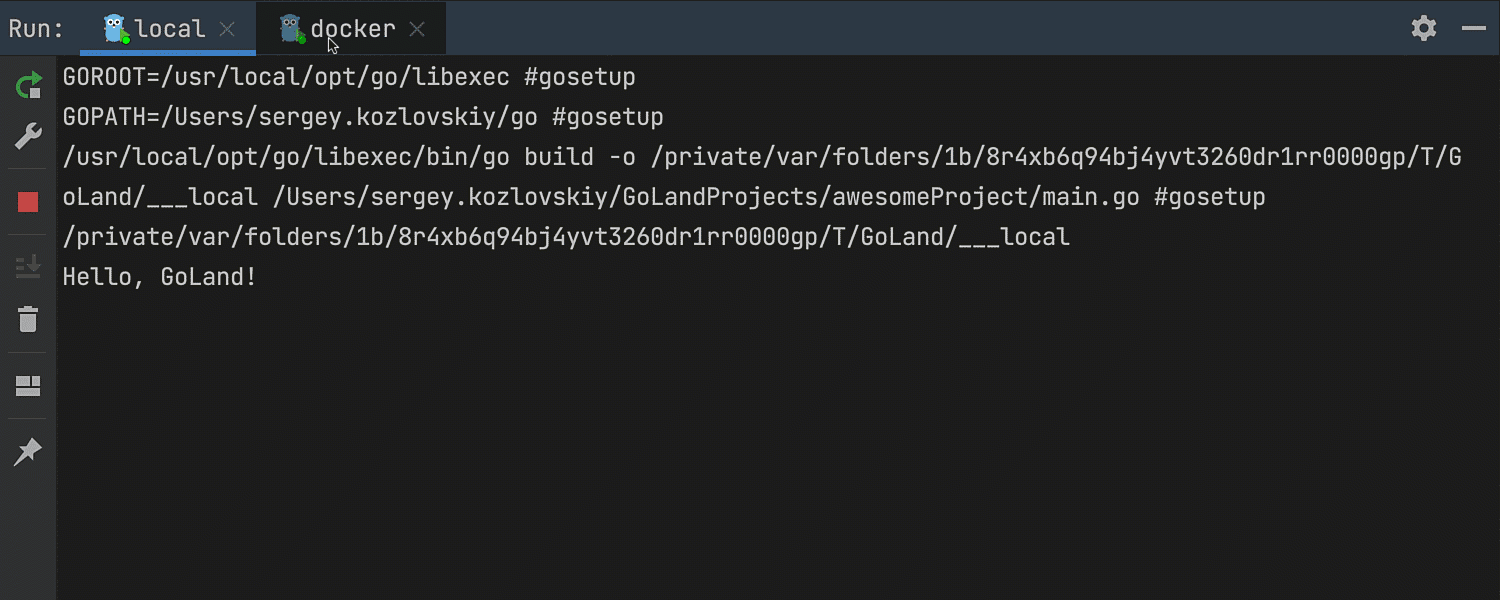
Task: Click the GOROOT line in the console
Action: click(x=349, y=77)
